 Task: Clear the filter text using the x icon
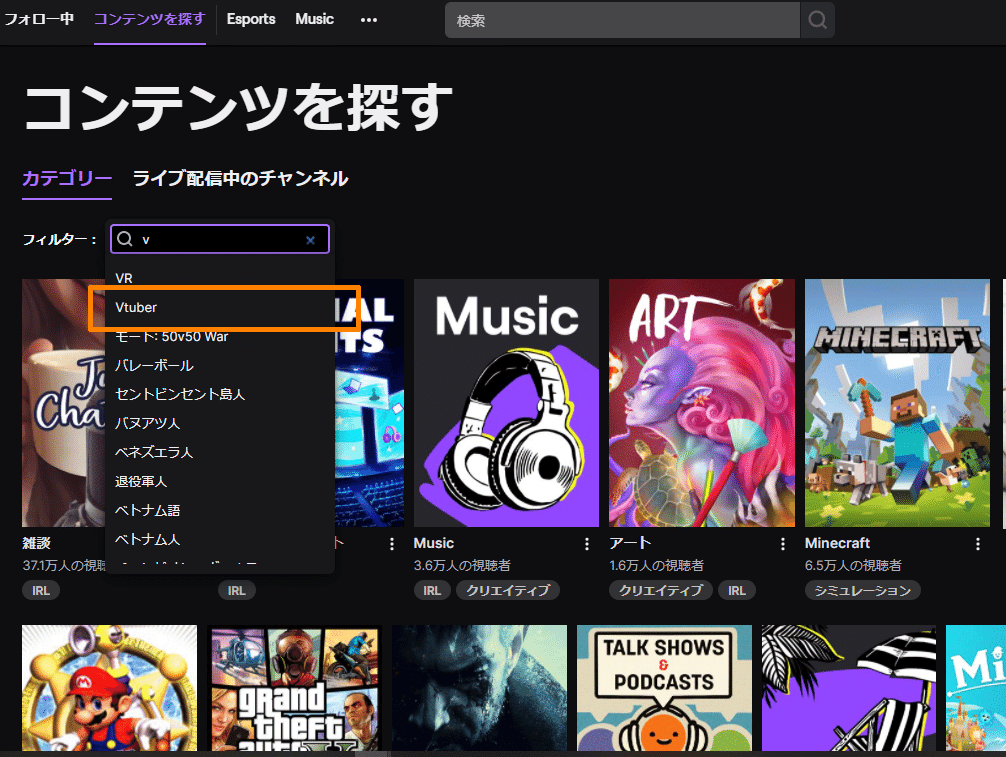pos(310,239)
